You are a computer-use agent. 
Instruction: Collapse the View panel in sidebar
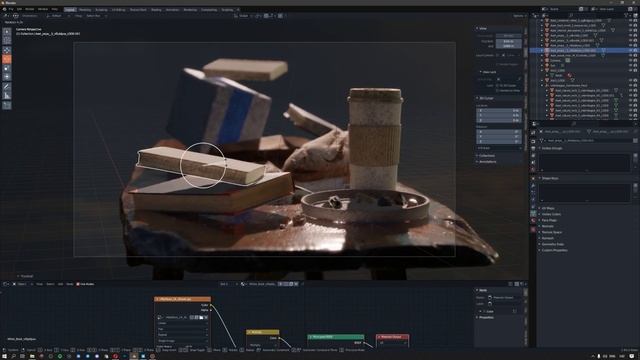tap(482, 29)
